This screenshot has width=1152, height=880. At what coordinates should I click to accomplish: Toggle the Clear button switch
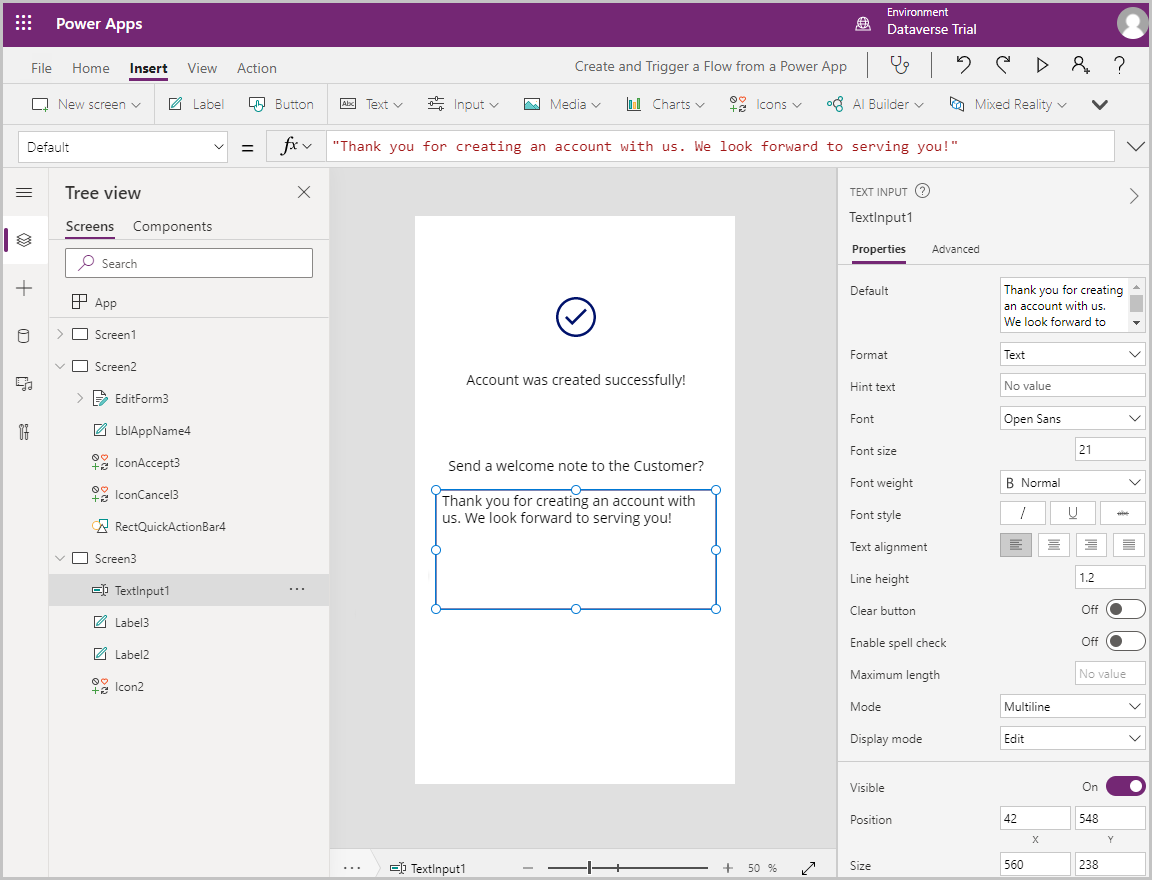coord(1125,610)
